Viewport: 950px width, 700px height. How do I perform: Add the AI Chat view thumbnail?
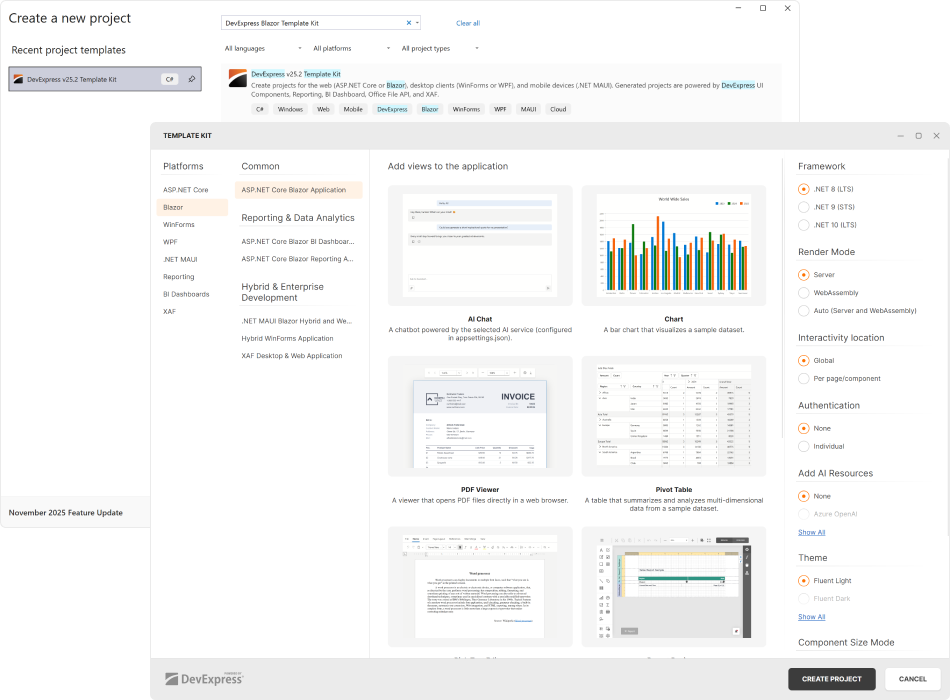pos(480,245)
